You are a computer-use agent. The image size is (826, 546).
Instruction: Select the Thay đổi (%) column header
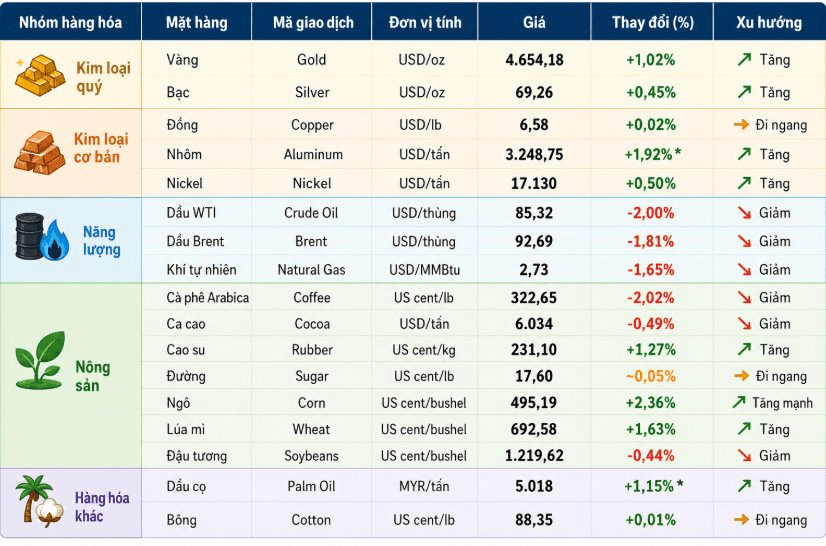point(653,22)
